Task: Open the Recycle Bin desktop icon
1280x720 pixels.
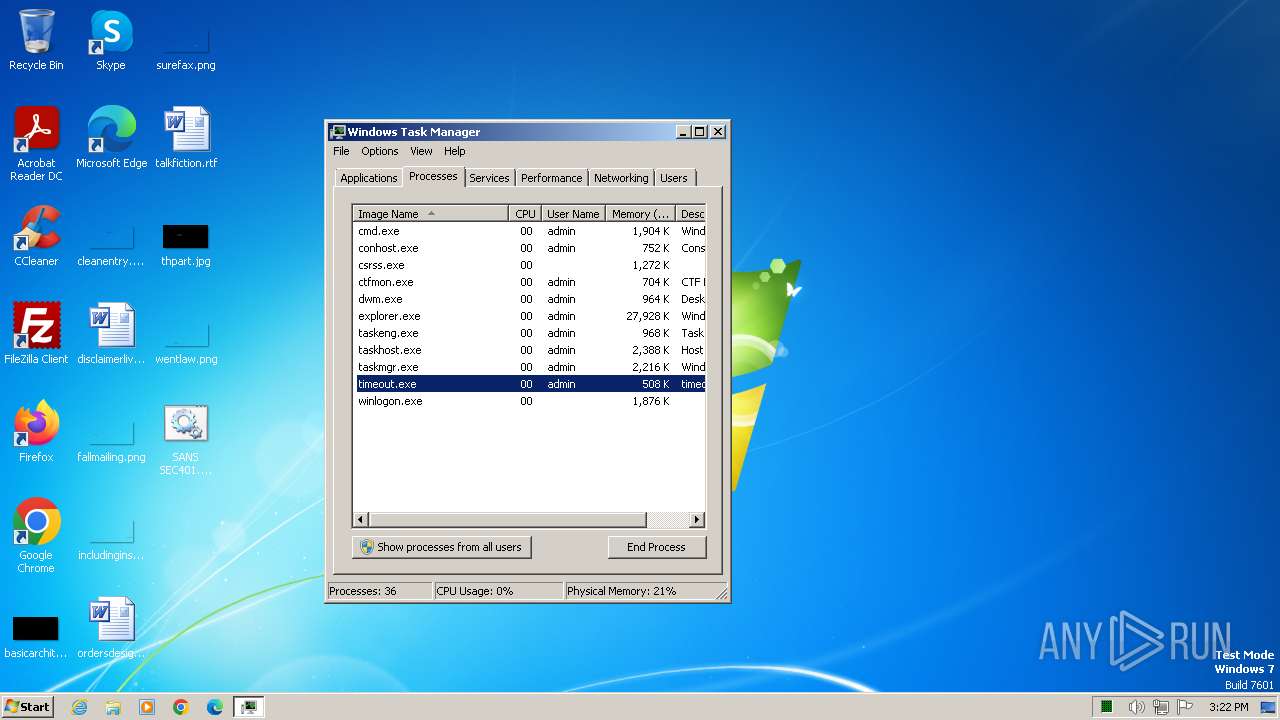Action: tap(36, 41)
